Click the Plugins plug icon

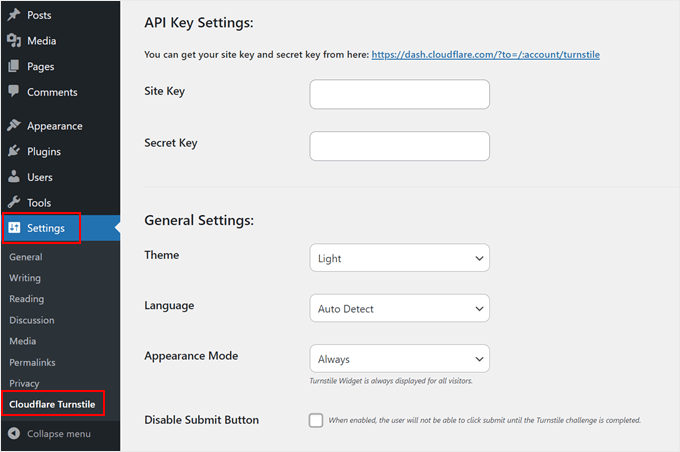pyautogui.click(x=14, y=151)
